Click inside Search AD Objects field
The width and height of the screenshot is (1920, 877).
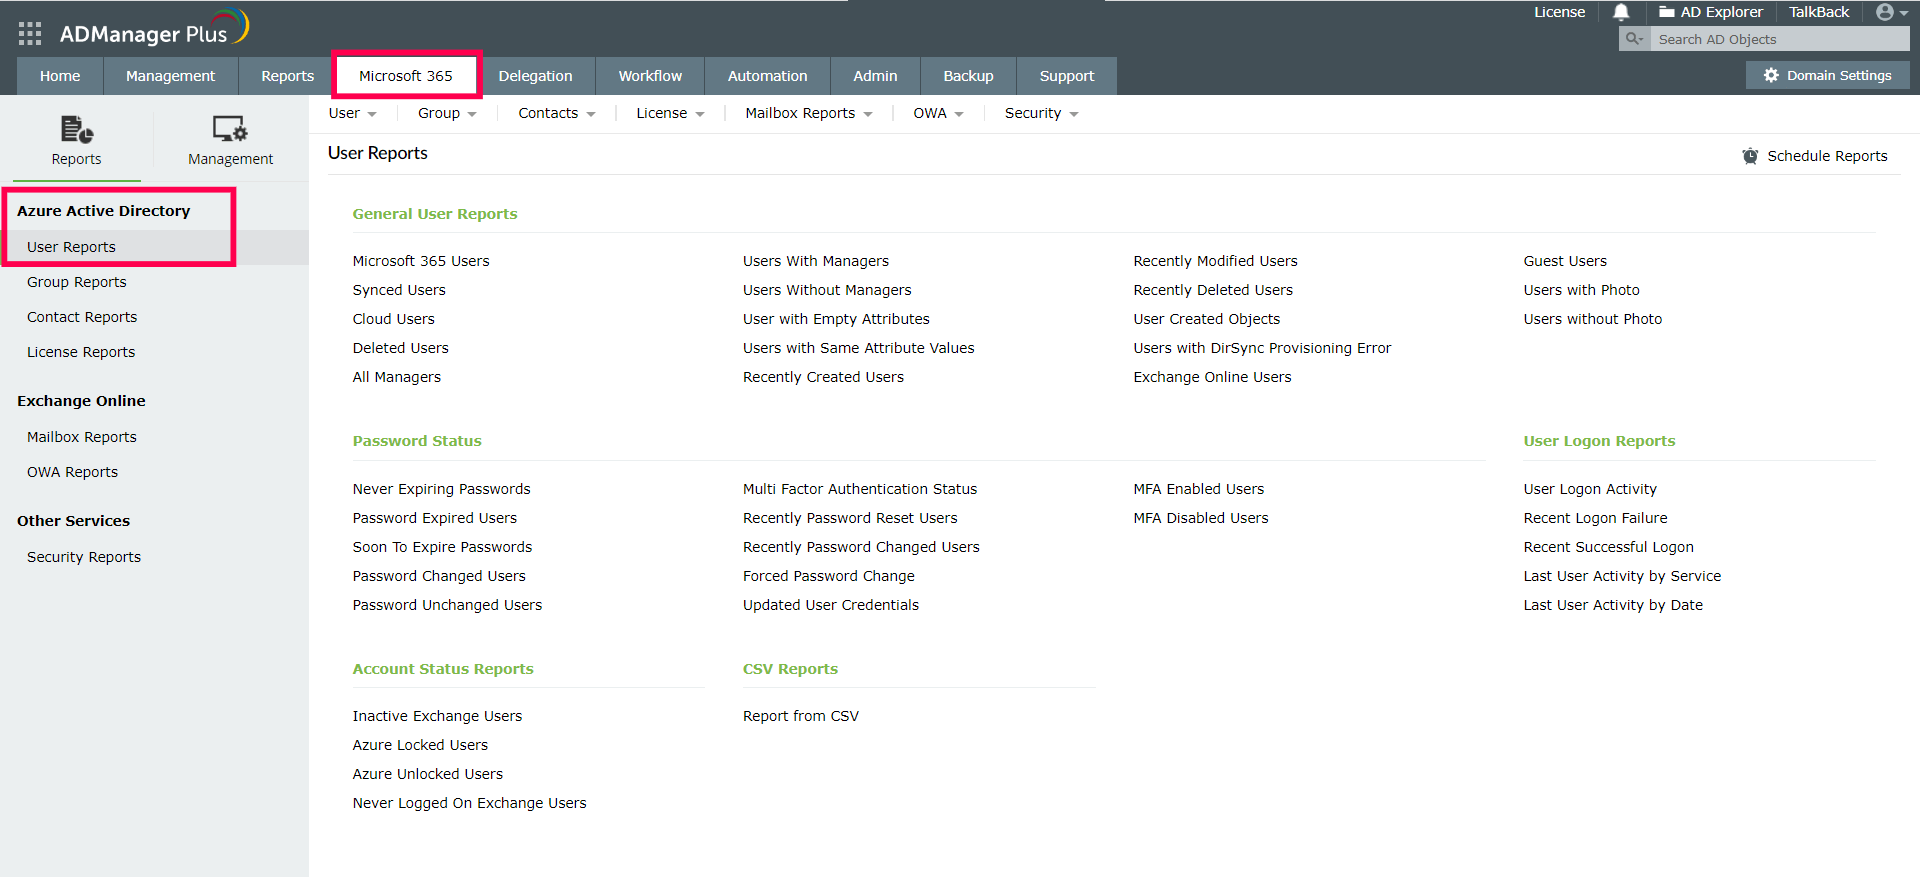tap(1779, 39)
